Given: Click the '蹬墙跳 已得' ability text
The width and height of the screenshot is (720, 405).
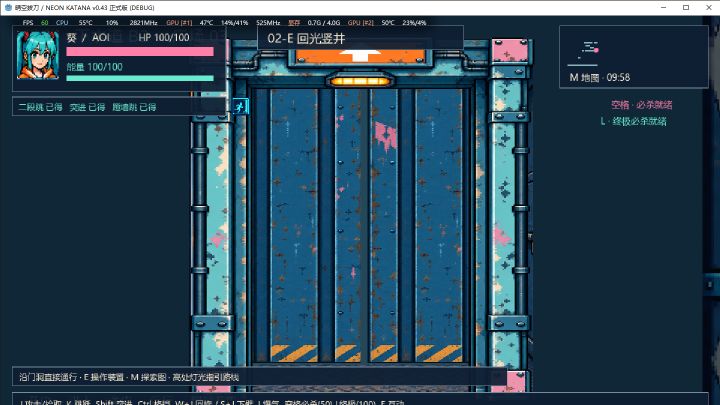Looking at the screenshot, I should [134, 107].
